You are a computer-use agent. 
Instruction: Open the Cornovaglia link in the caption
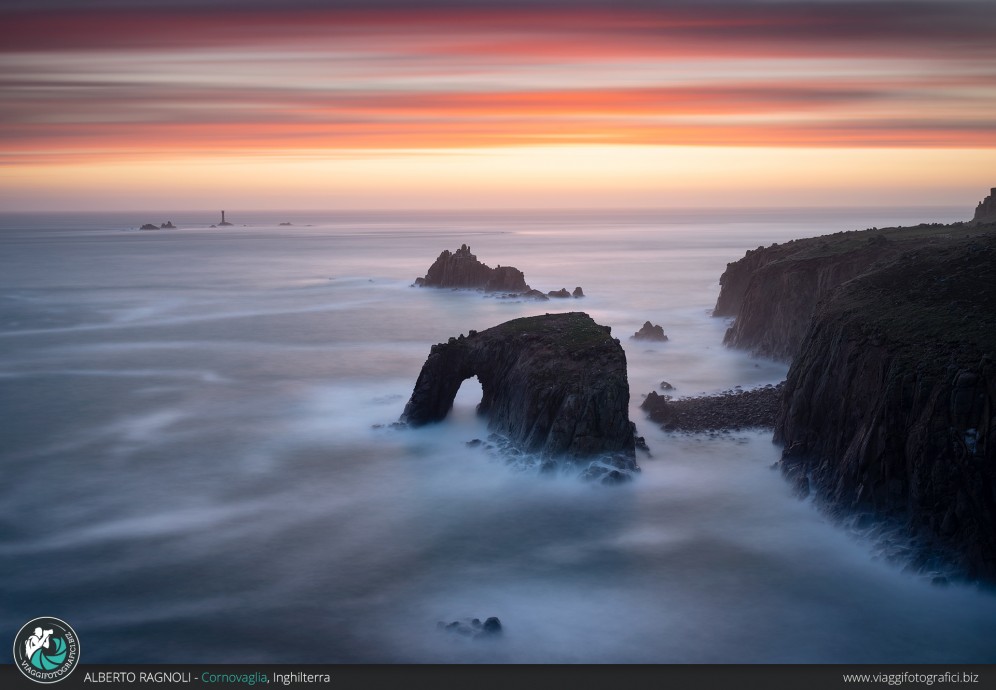(x=234, y=678)
